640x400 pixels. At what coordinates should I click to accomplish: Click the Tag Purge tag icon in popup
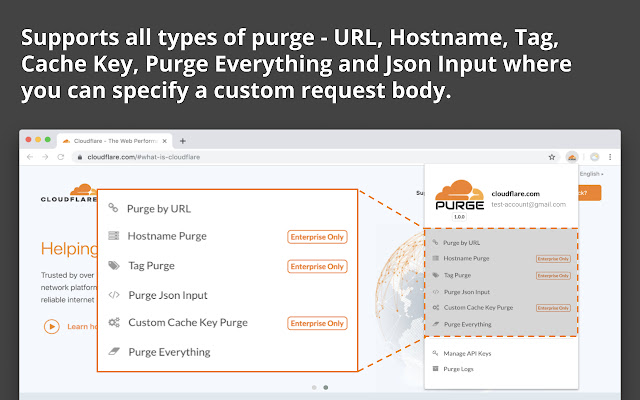[436, 275]
